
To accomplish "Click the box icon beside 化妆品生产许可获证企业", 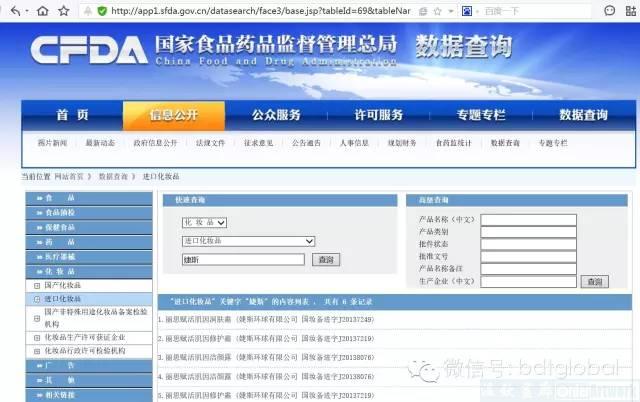I will (x=37, y=338).
